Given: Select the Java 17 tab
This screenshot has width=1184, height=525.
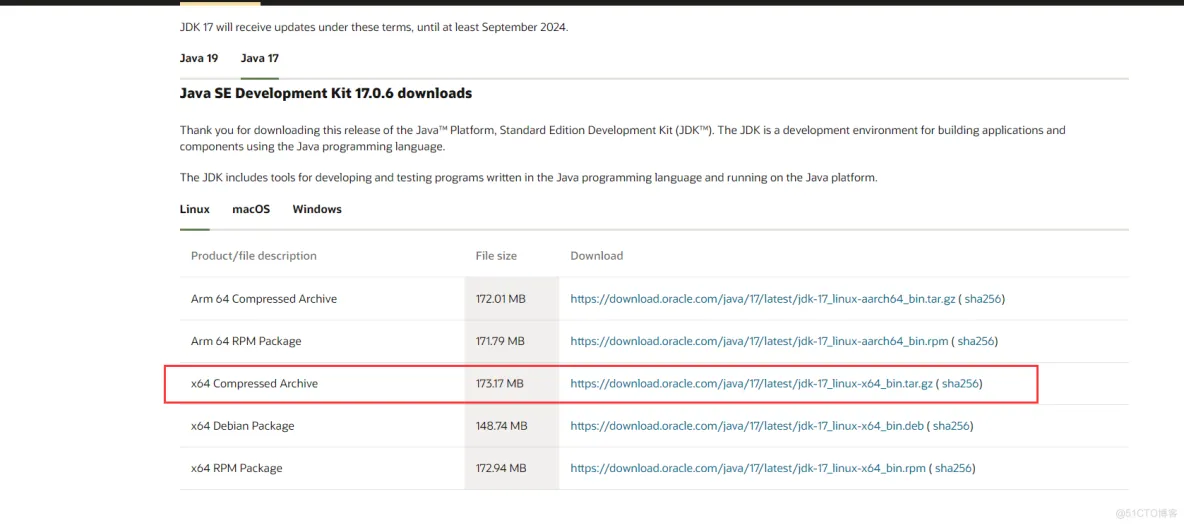Looking at the screenshot, I should [259, 58].
